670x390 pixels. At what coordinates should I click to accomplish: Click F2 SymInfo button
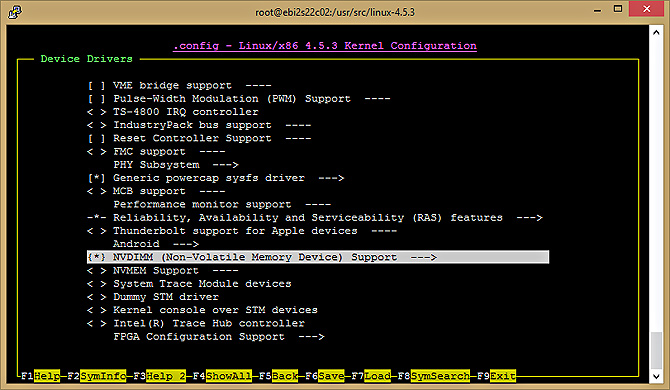coord(97,376)
